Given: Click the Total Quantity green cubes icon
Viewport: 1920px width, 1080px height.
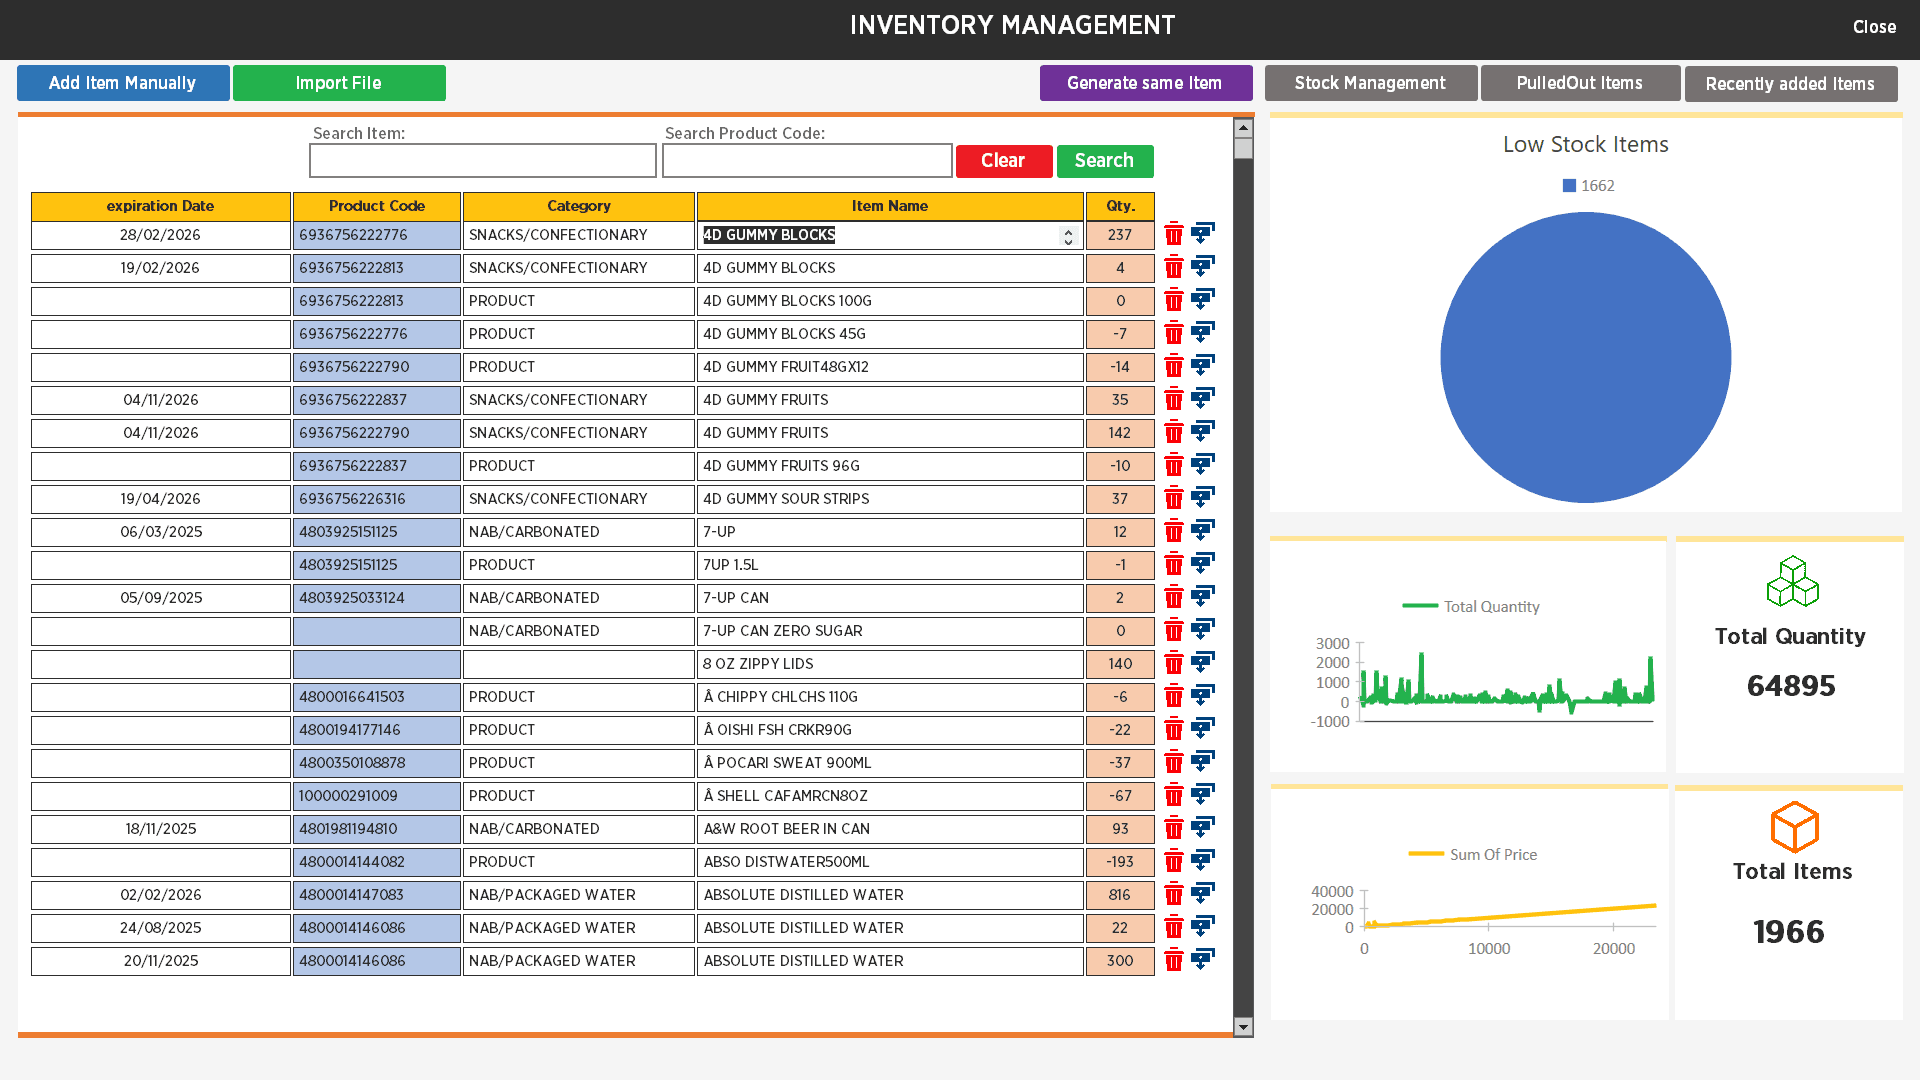Looking at the screenshot, I should [1792, 582].
